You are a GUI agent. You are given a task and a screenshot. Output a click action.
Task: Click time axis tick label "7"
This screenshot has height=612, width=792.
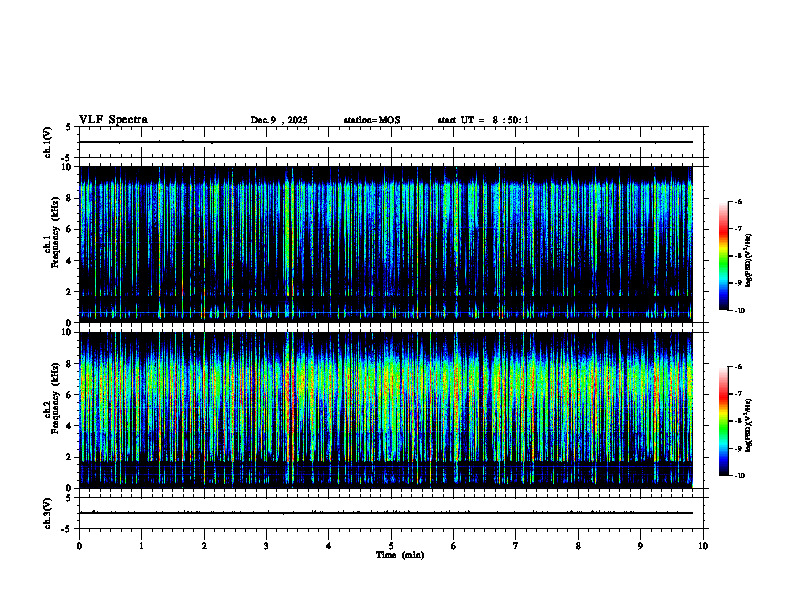click(516, 546)
